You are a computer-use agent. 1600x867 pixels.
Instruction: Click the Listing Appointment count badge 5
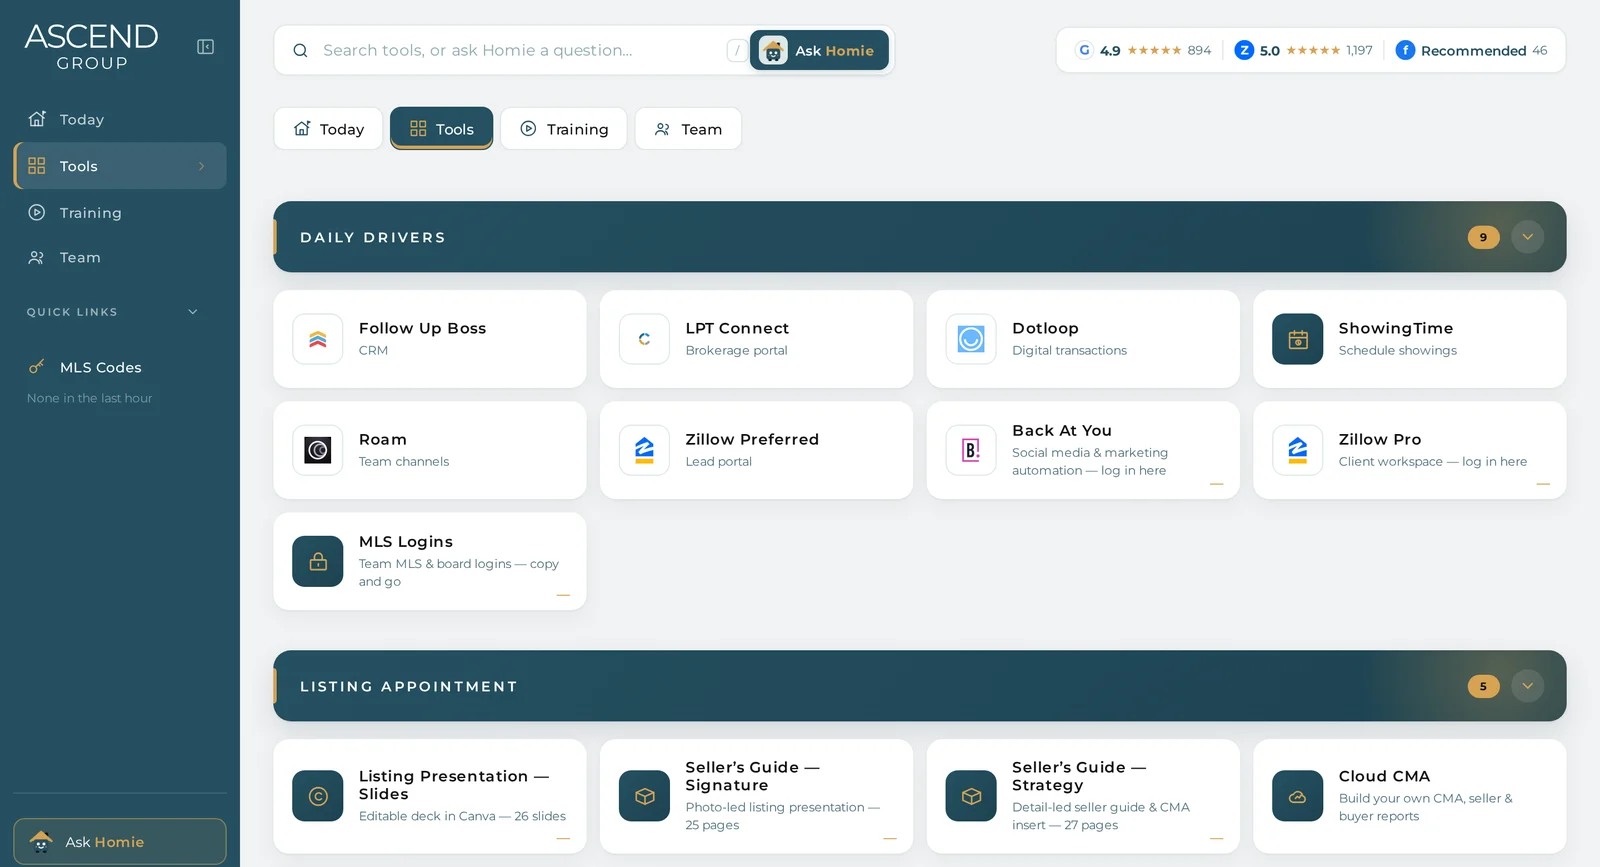point(1483,686)
